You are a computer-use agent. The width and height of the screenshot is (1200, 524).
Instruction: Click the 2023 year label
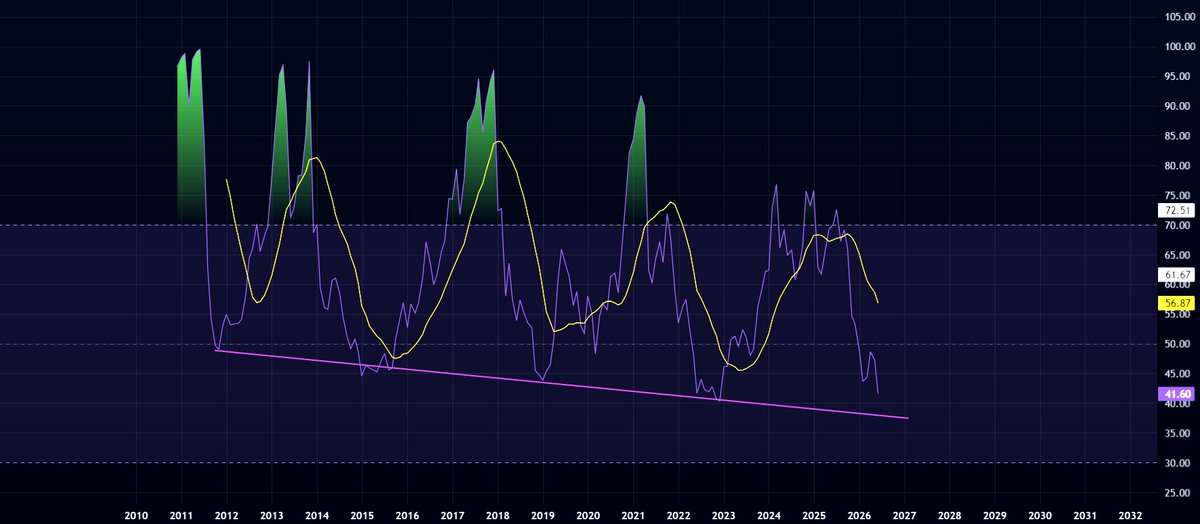point(724,514)
